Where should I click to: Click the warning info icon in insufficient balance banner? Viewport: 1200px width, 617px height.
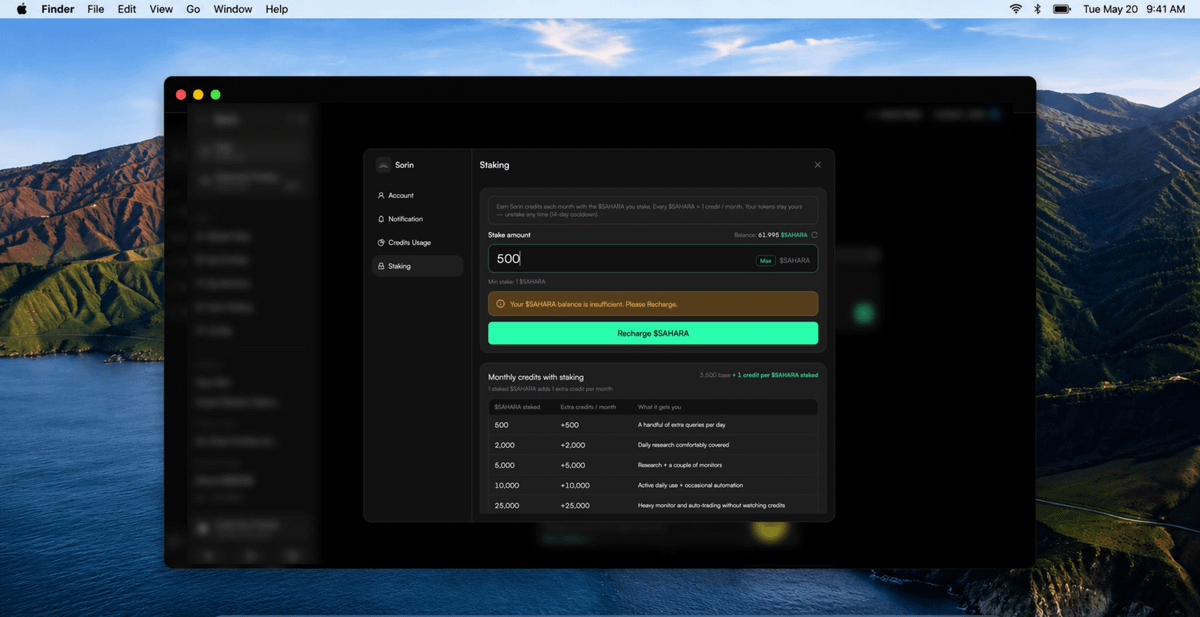[500, 304]
